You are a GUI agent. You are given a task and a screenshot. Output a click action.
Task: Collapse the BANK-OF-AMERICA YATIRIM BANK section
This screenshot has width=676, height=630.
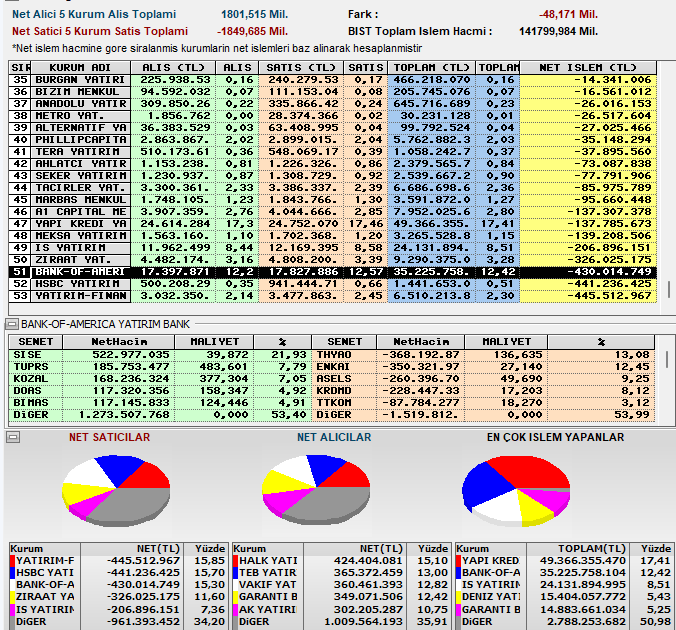tap(12, 324)
